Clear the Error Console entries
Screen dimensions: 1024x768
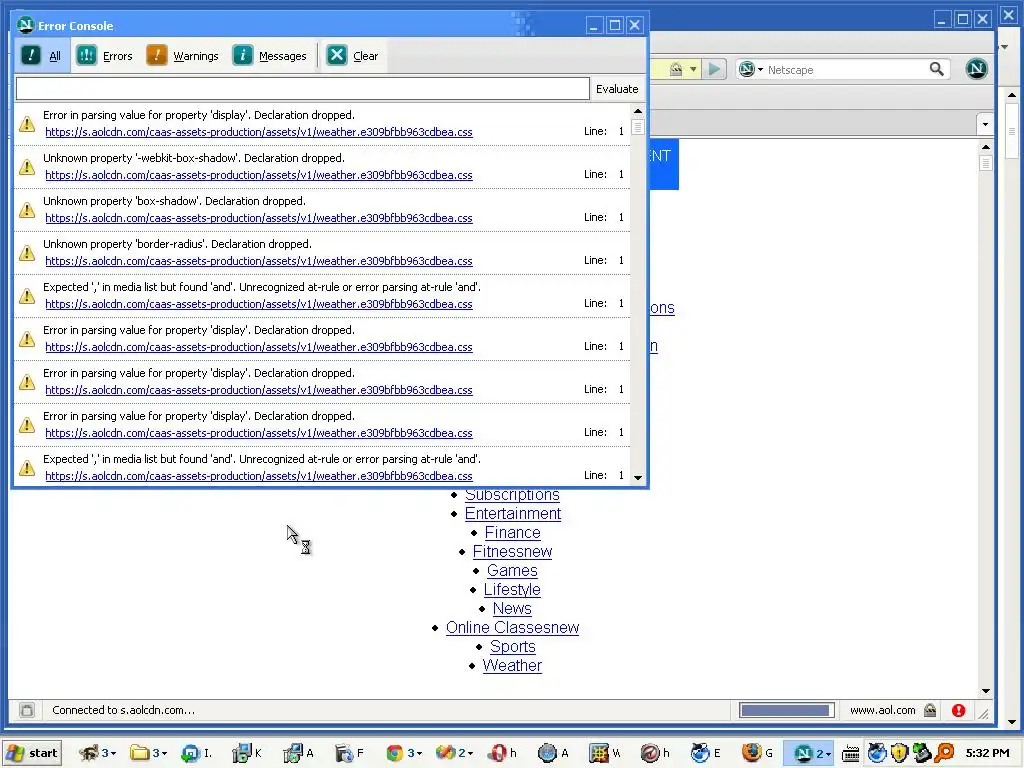click(x=353, y=56)
